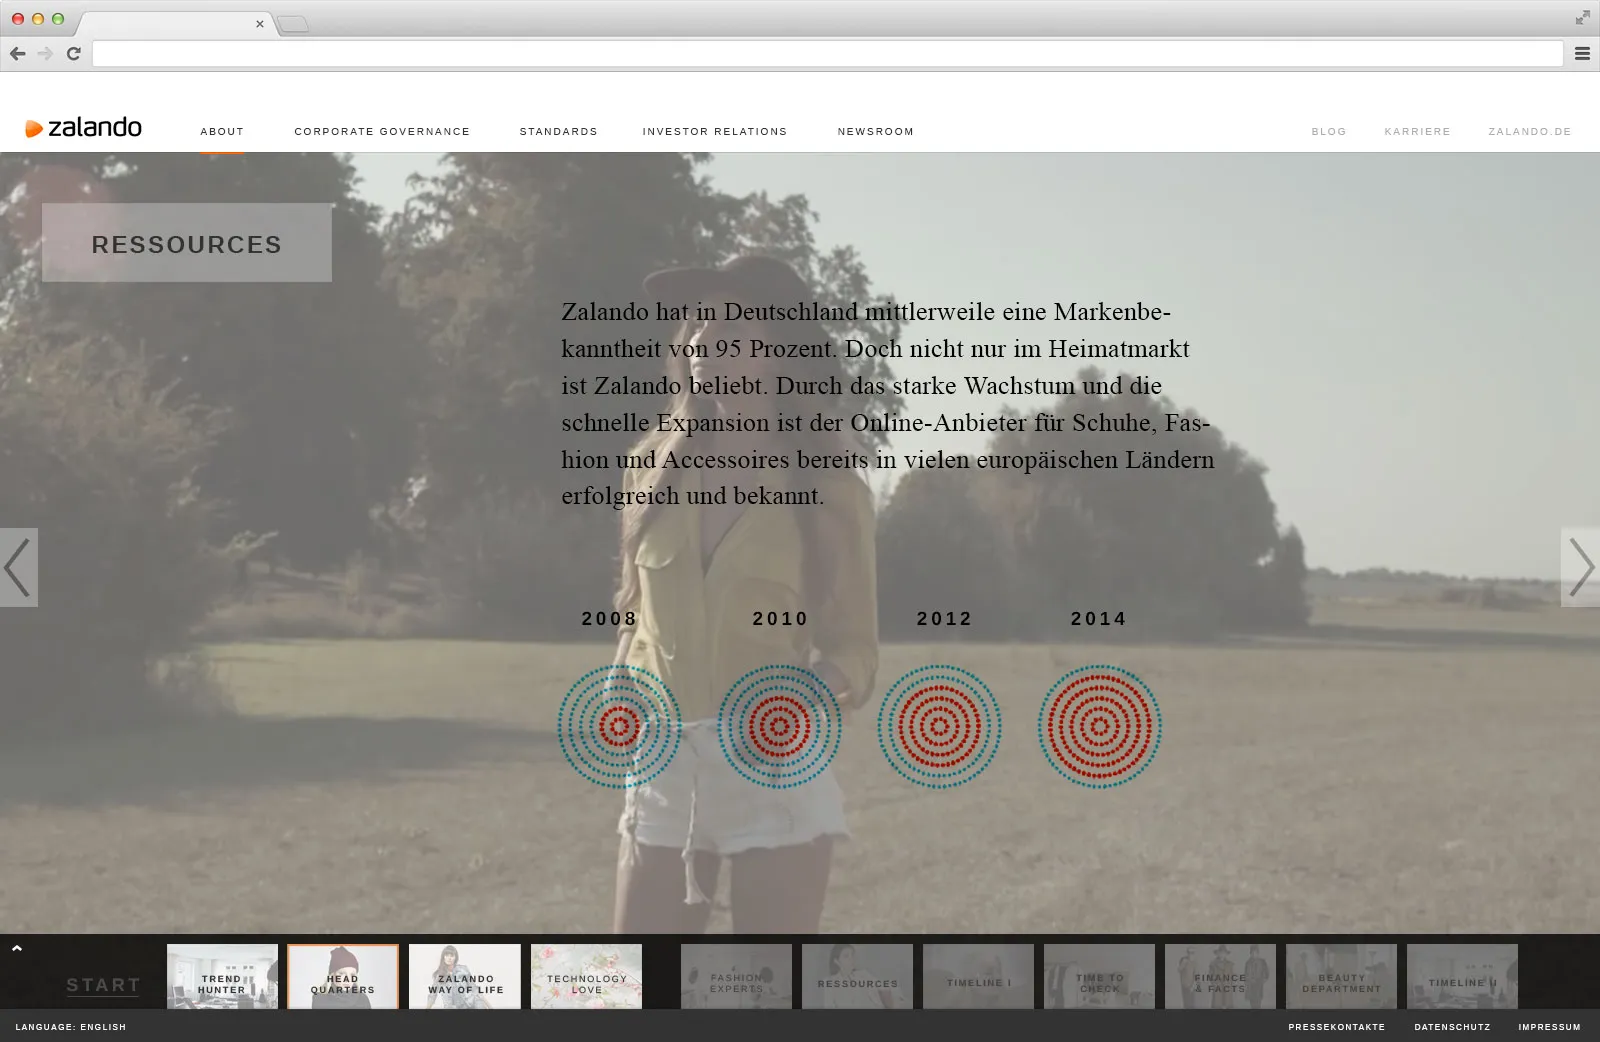
Task: Open the BLOG link
Action: [1329, 131]
